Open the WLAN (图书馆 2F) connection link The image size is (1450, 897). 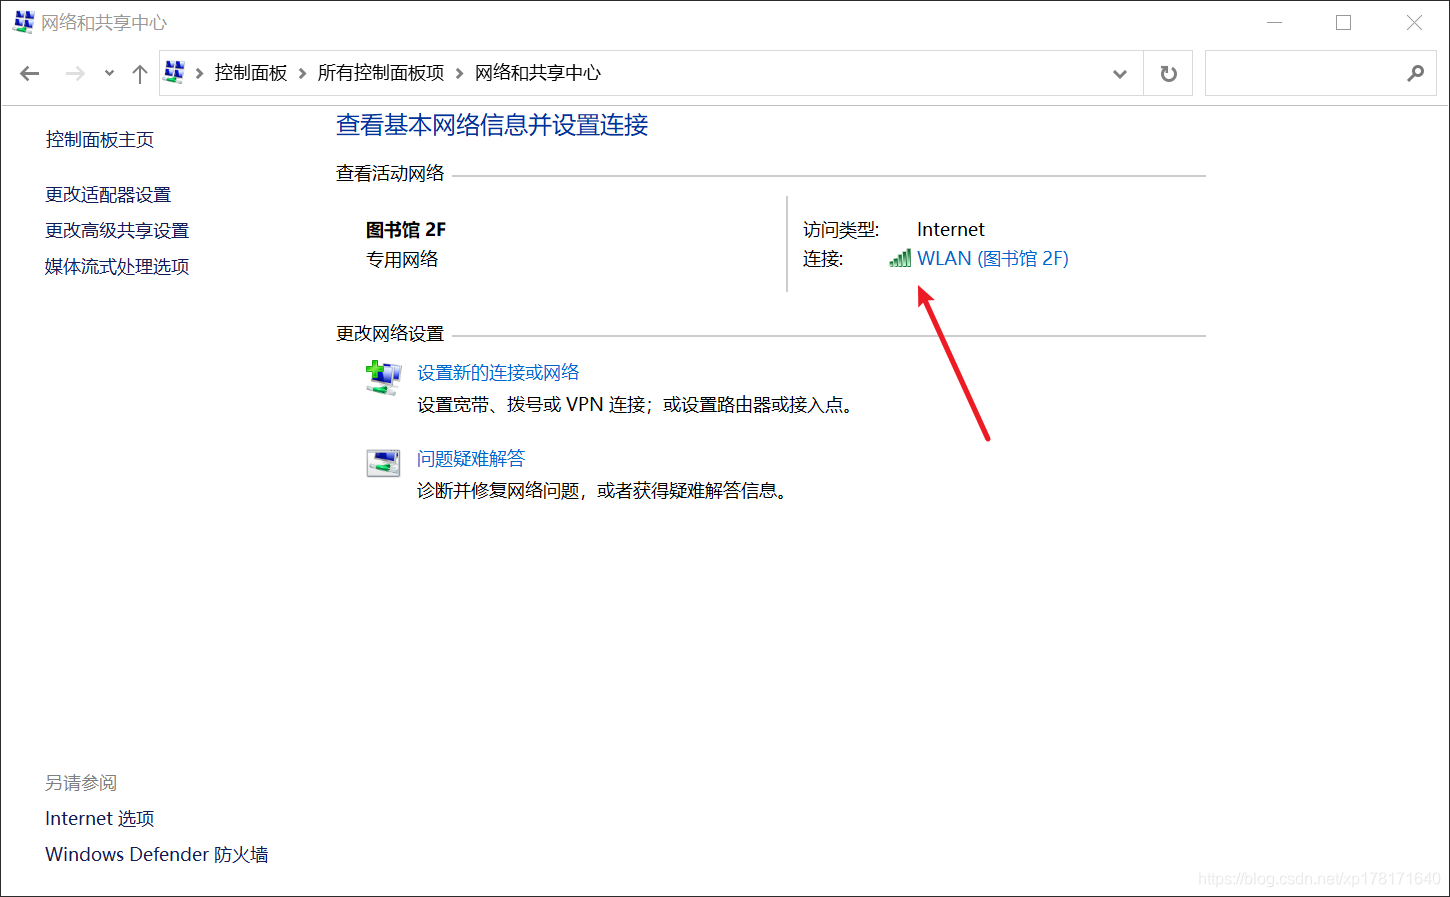point(993,258)
